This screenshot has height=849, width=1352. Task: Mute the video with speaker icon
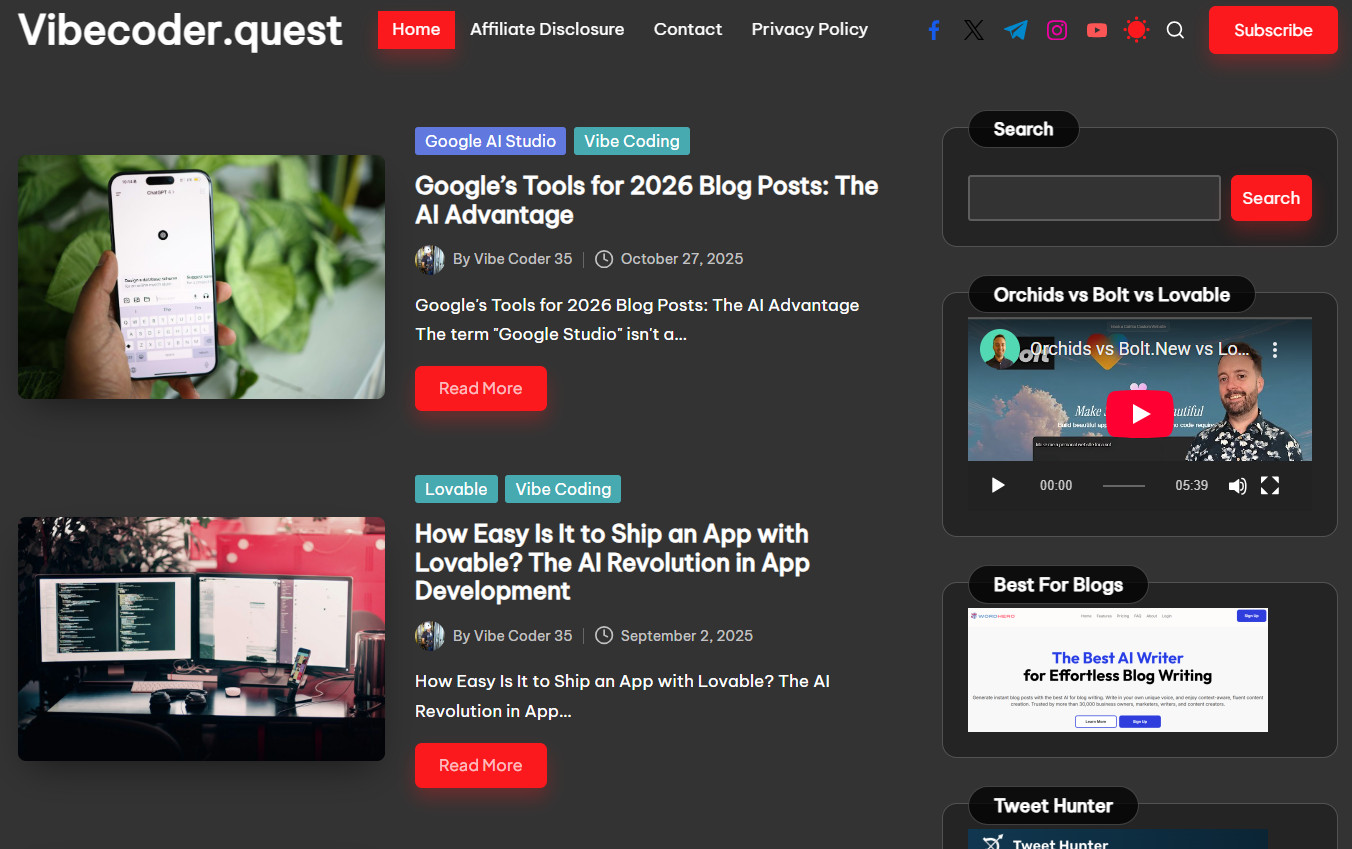(1237, 486)
